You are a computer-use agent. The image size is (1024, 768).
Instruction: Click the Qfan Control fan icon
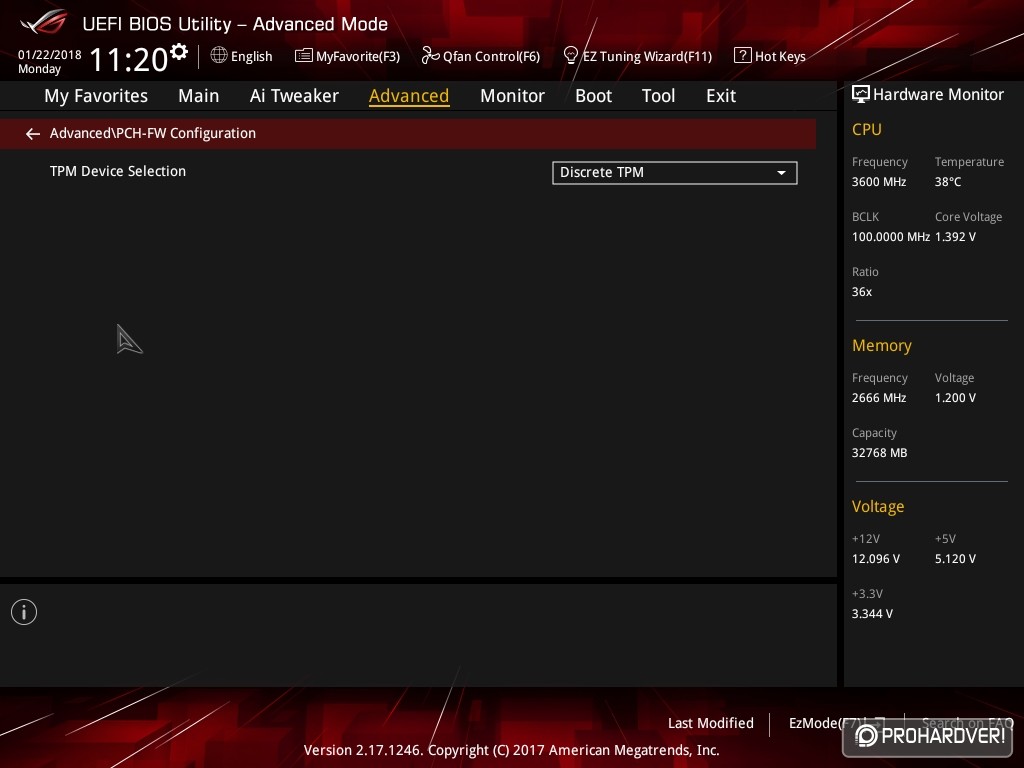tap(430, 56)
